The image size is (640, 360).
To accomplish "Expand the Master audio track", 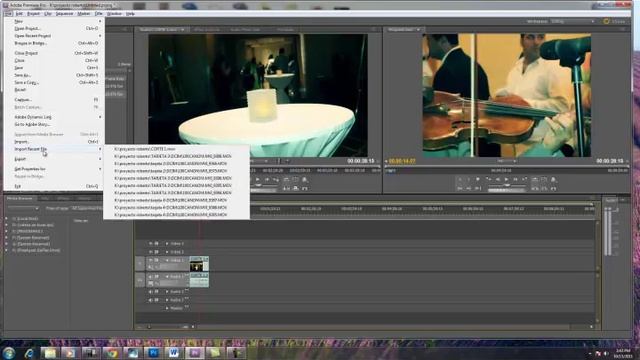I will point(167,308).
